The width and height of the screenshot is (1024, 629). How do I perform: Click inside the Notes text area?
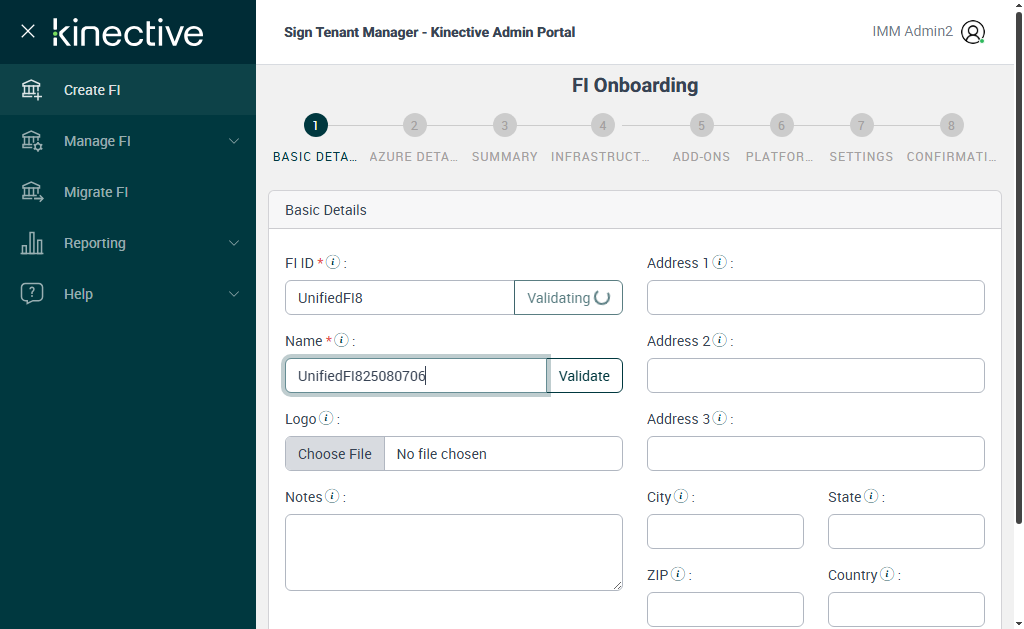pos(453,552)
